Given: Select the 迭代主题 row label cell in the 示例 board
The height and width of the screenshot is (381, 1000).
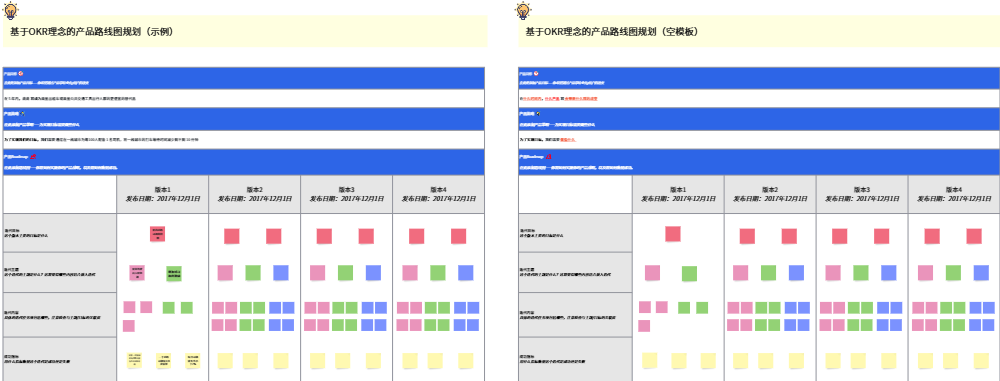Looking at the screenshot, I should tap(60, 273).
